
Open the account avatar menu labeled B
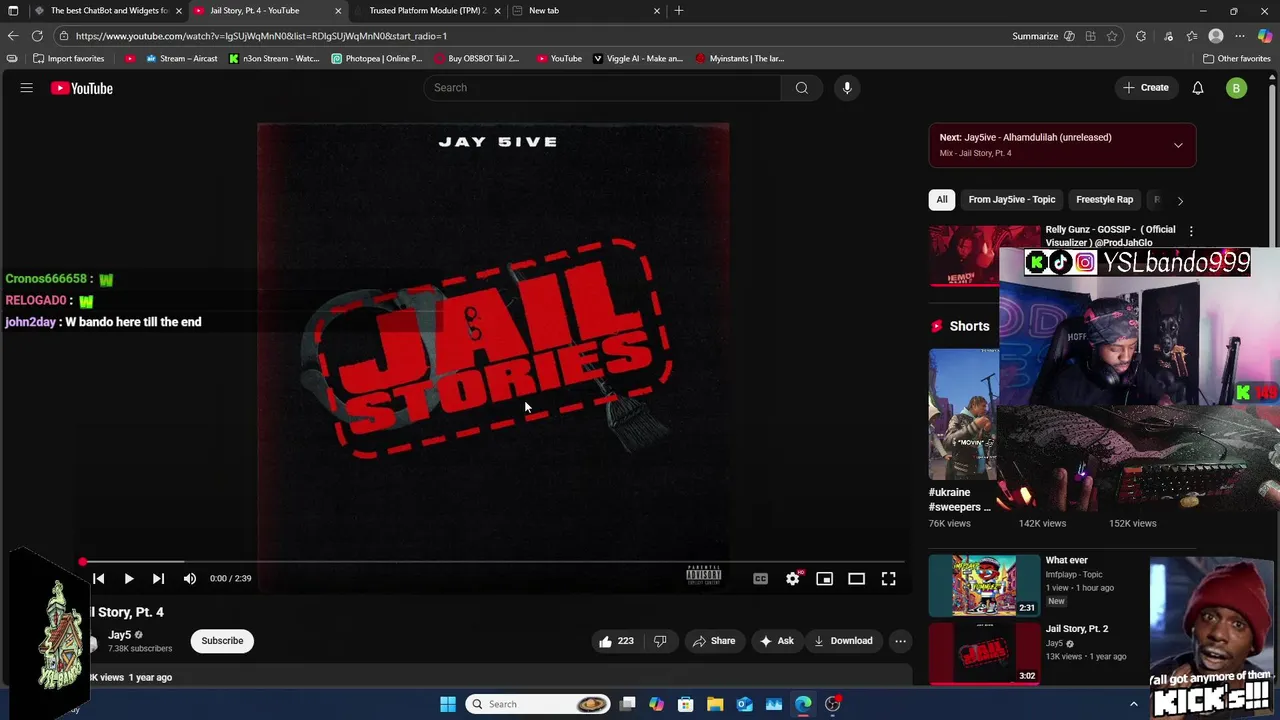[x=1236, y=88]
